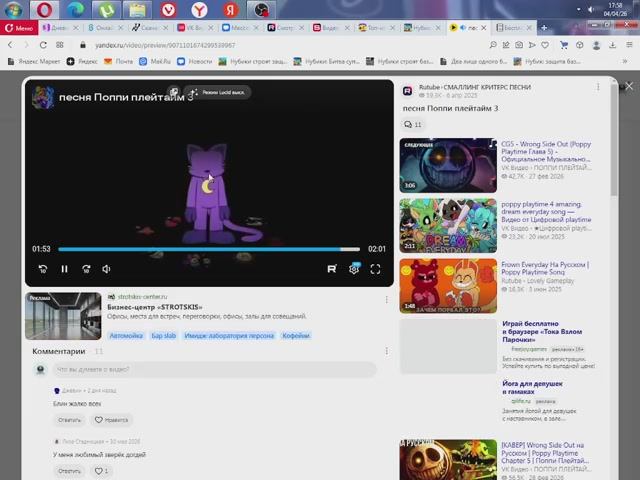
Task: Toggle the Lucid mode pill above video
Action: 218,92
